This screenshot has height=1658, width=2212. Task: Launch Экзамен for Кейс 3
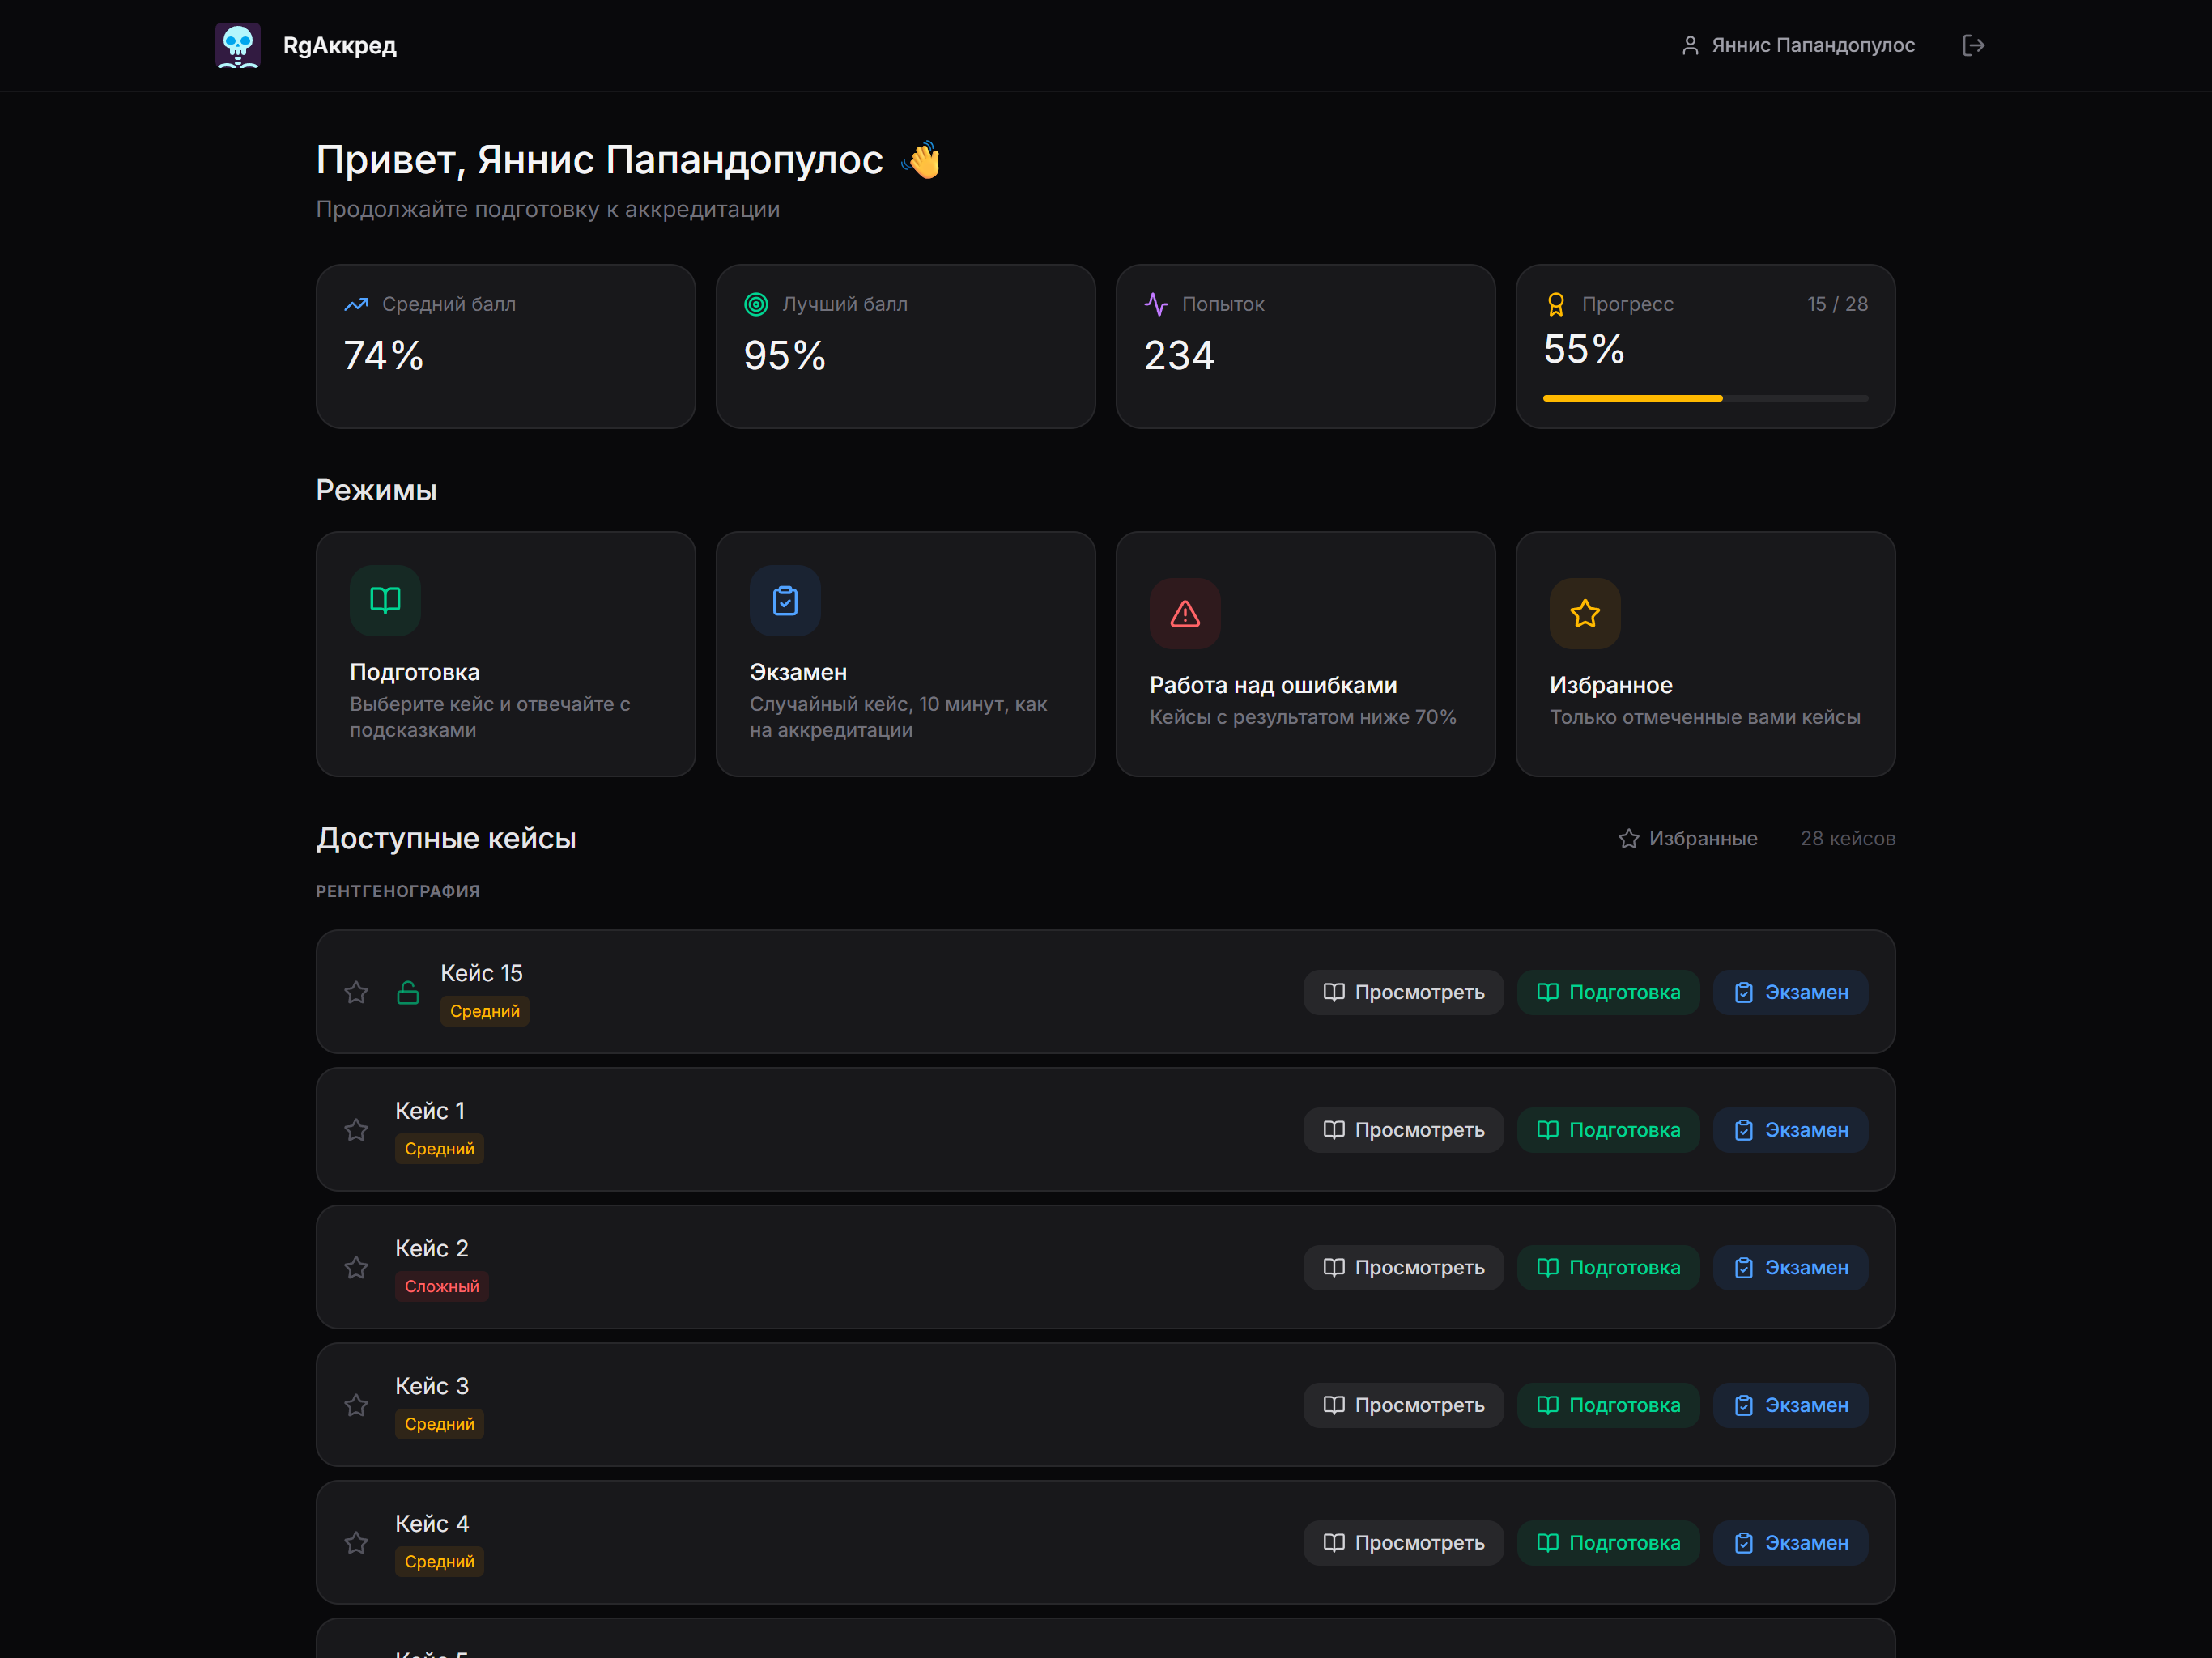[x=1790, y=1405]
